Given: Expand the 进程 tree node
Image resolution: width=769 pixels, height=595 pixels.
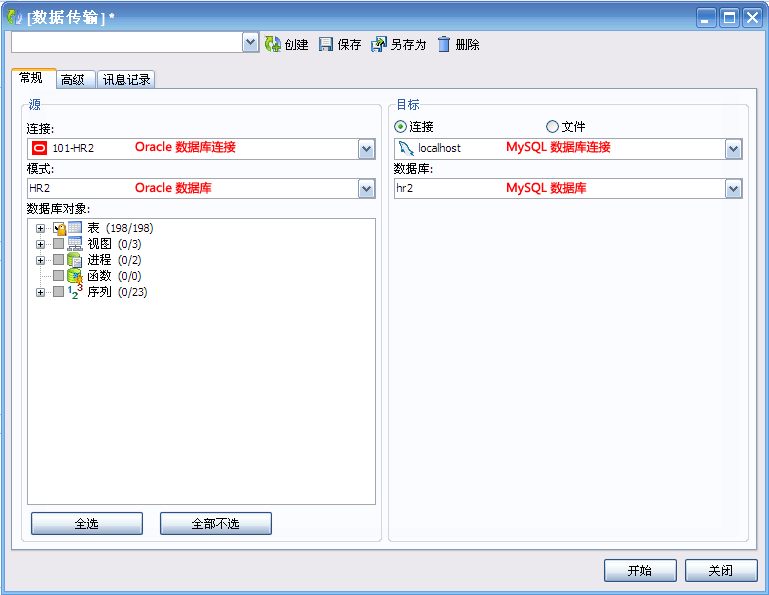Looking at the screenshot, I should [x=40, y=260].
